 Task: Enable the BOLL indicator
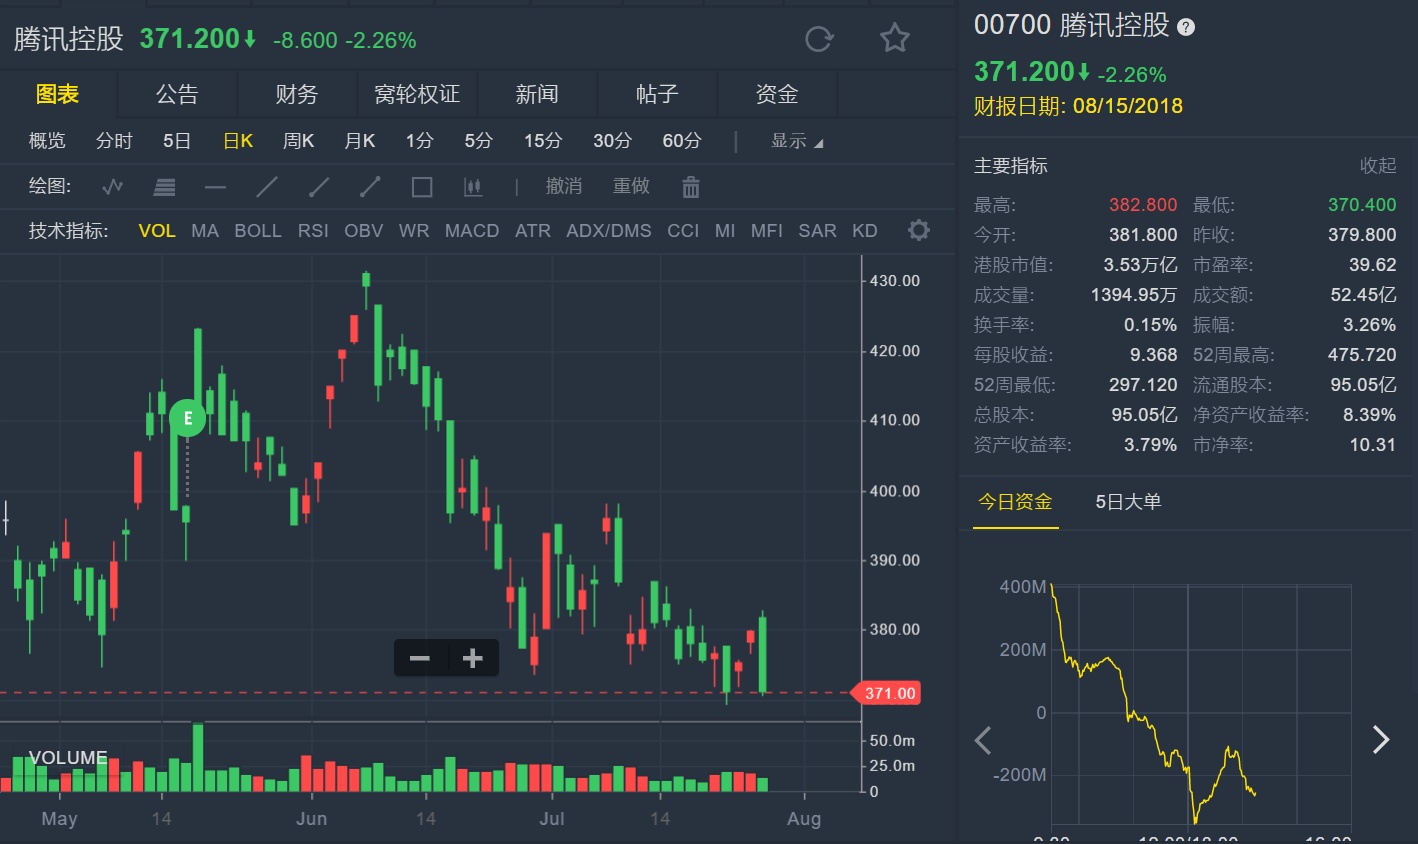pos(257,231)
